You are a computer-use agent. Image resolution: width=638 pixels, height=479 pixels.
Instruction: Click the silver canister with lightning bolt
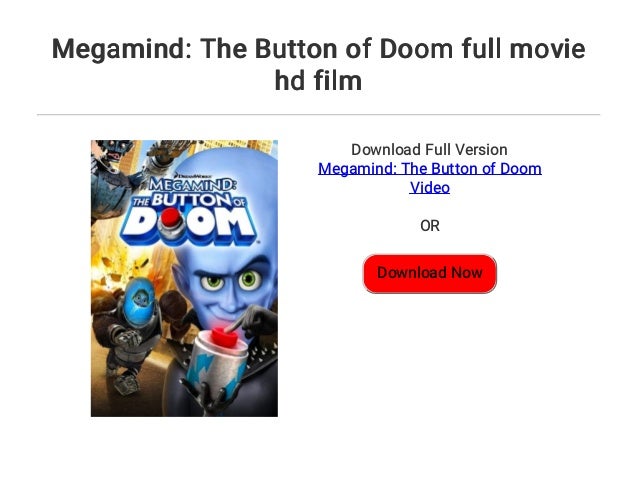point(217,367)
